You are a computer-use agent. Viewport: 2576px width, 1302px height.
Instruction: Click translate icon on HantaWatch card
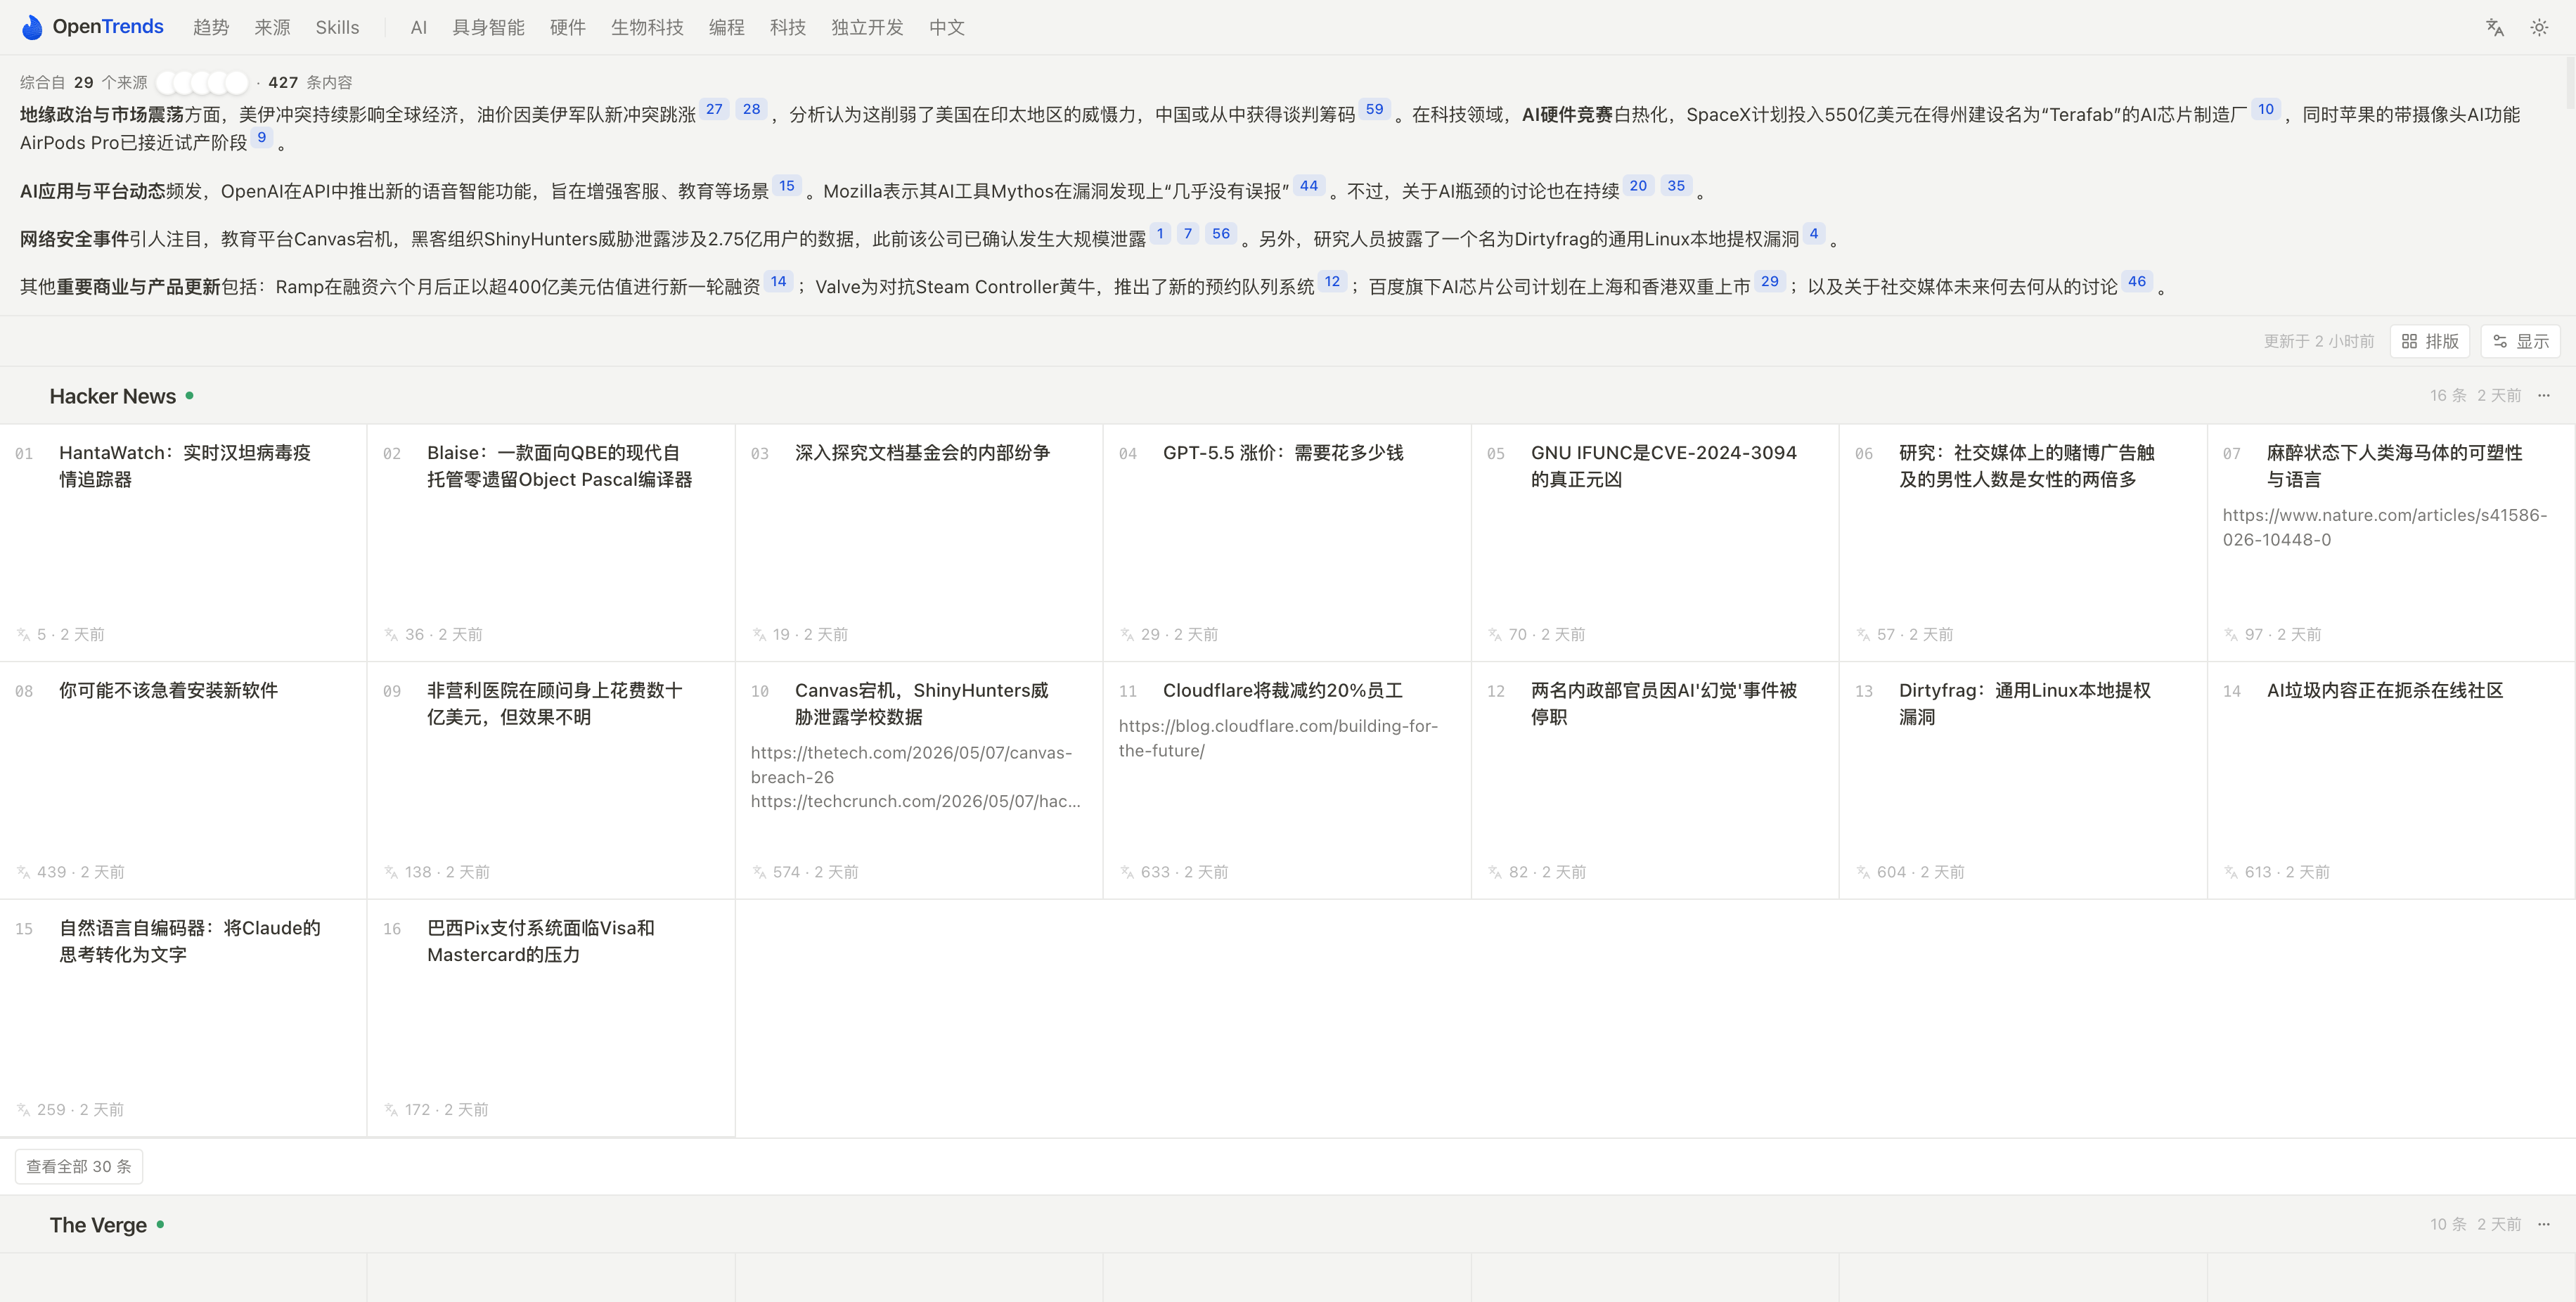(23, 634)
